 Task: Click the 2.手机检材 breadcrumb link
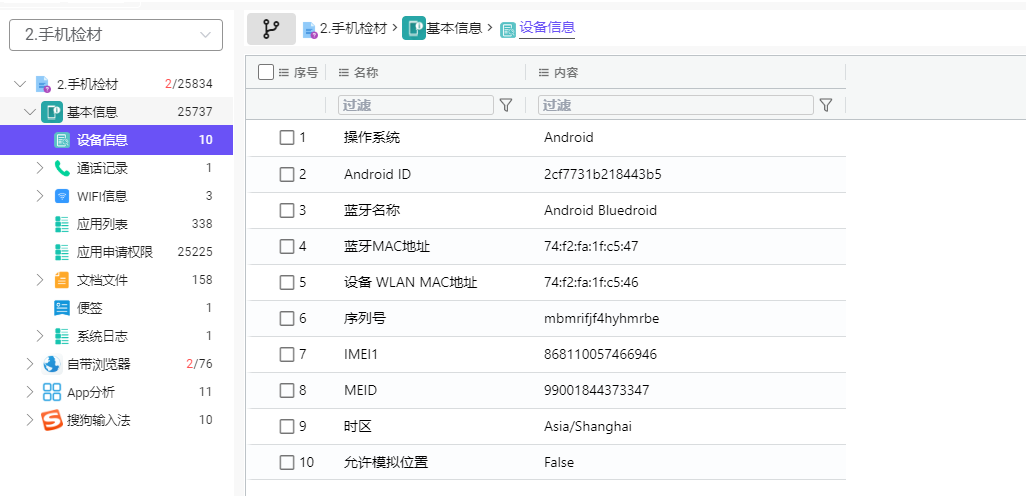pos(352,29)
